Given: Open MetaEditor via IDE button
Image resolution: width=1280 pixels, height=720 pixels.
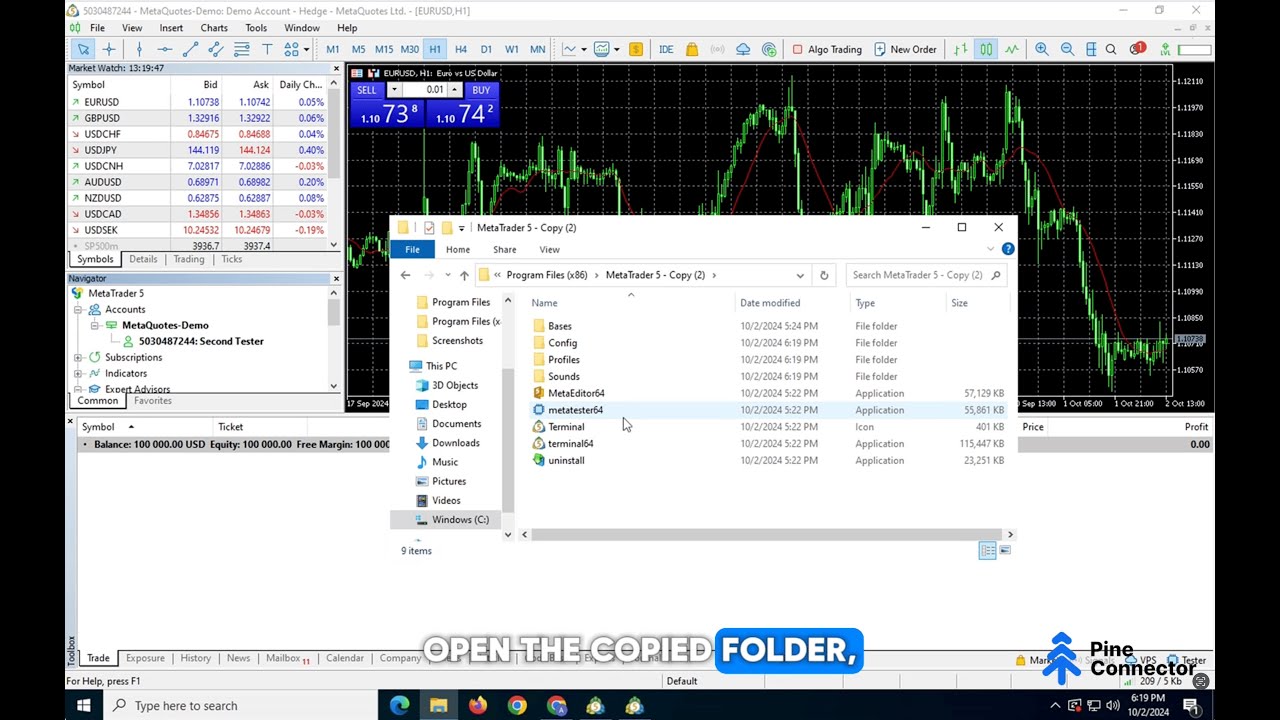Looking at the screenshot, I should point(666,49).
